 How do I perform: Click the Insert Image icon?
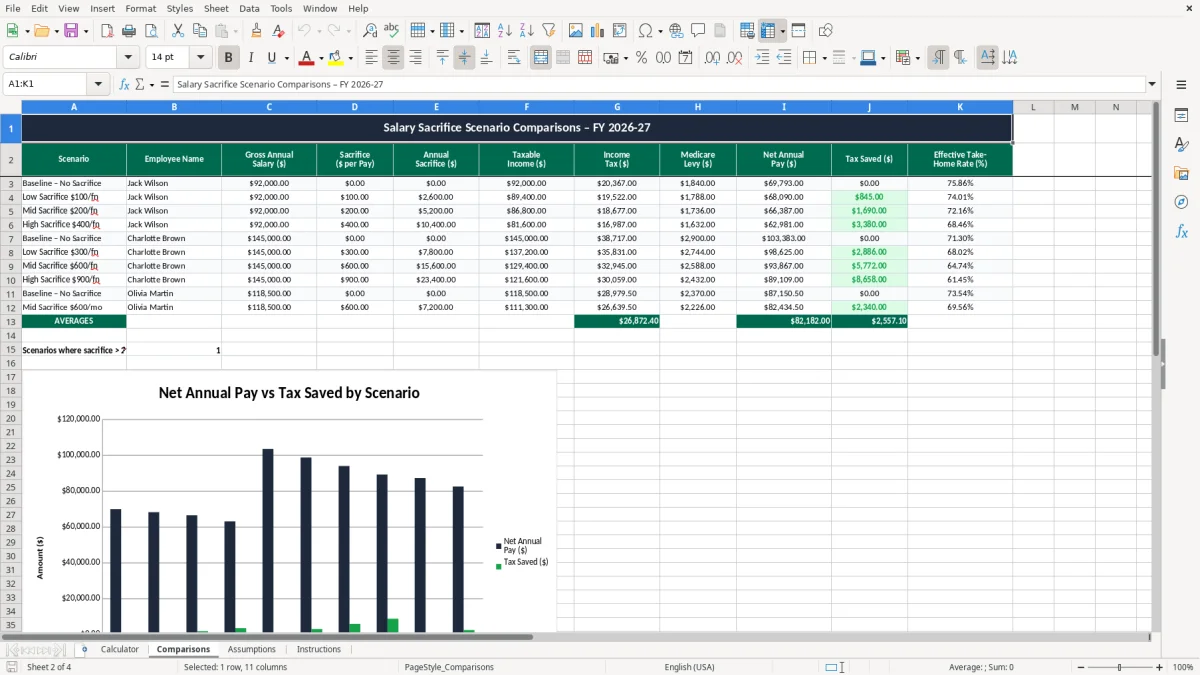click(576, 31)
